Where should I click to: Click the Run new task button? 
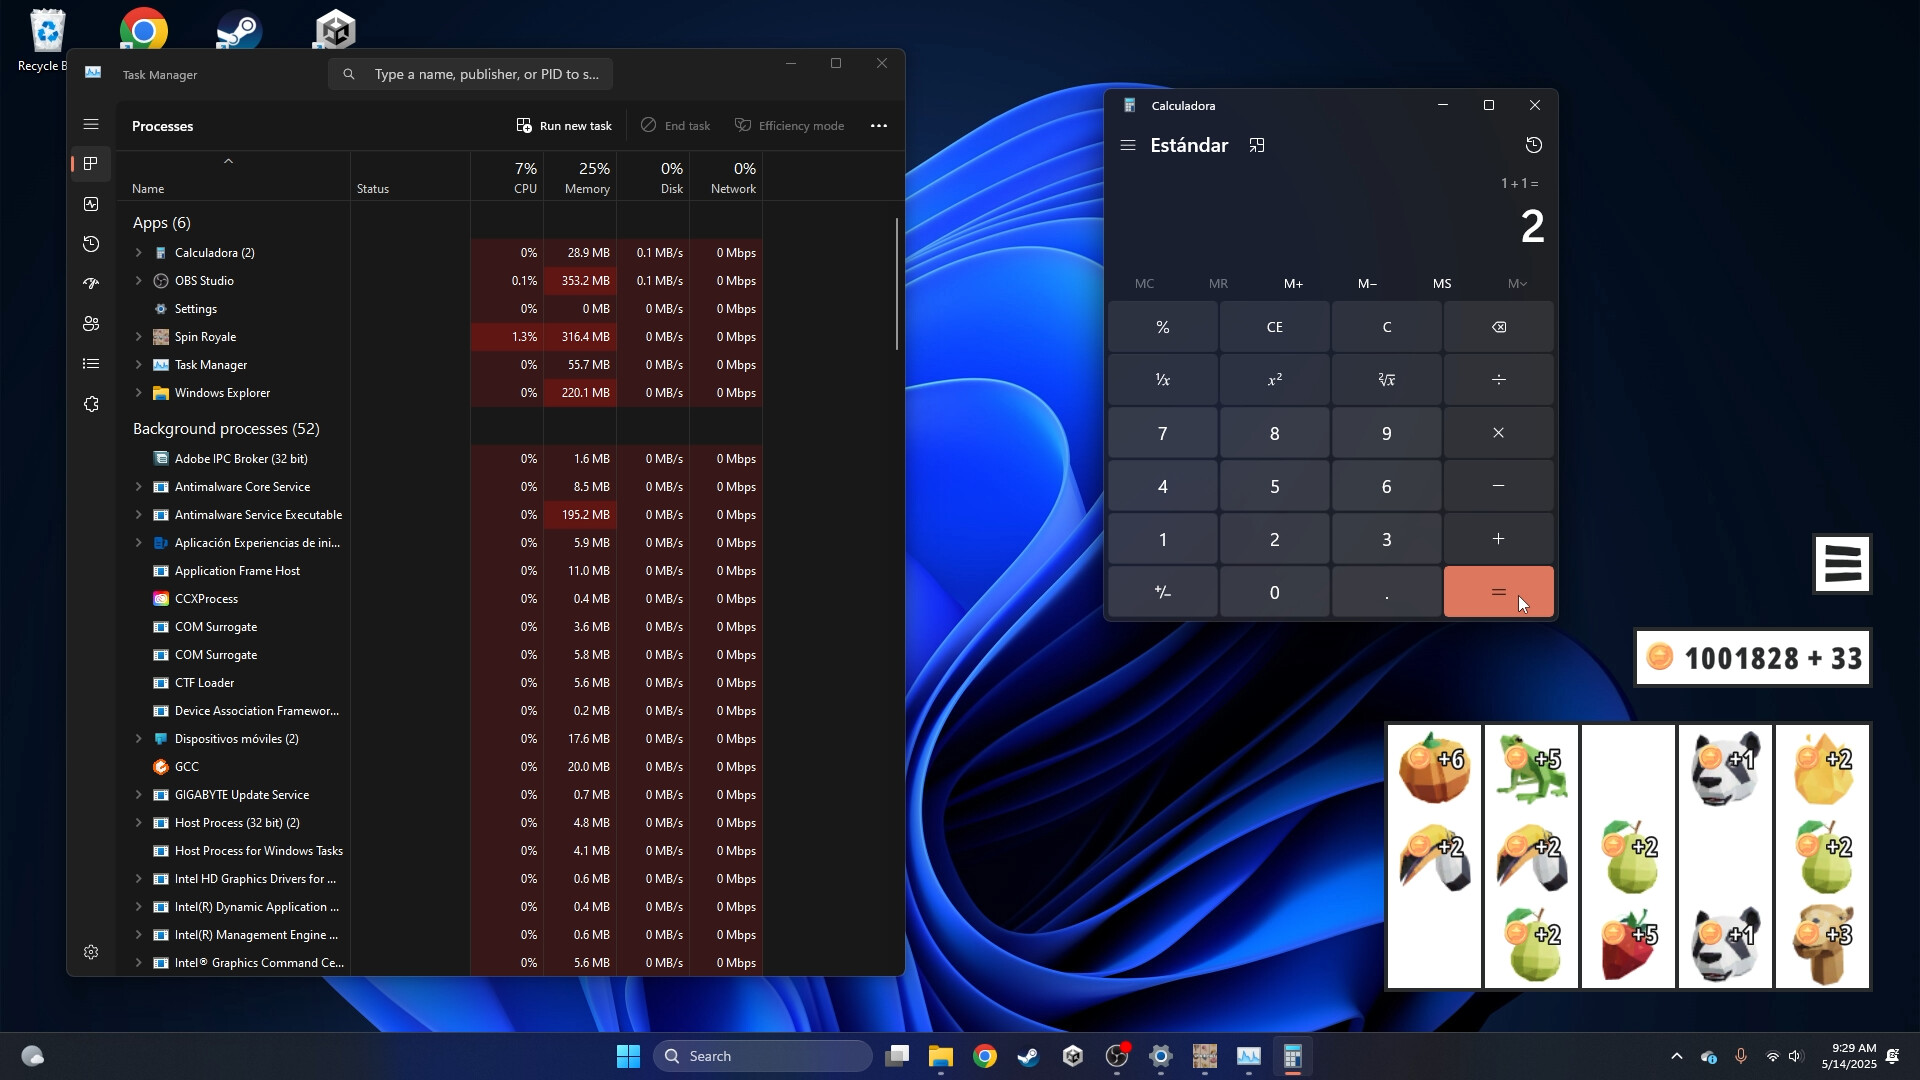[x=565, y=125]
